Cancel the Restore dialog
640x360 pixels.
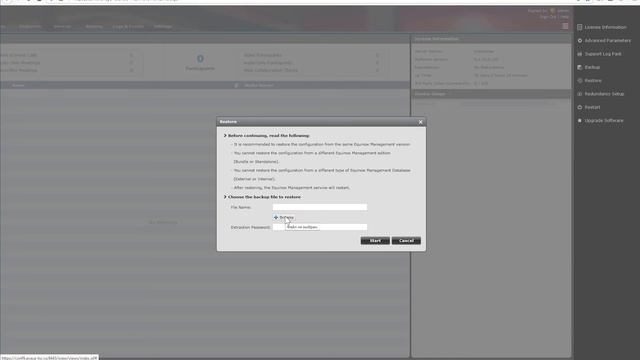click(406, 241)
